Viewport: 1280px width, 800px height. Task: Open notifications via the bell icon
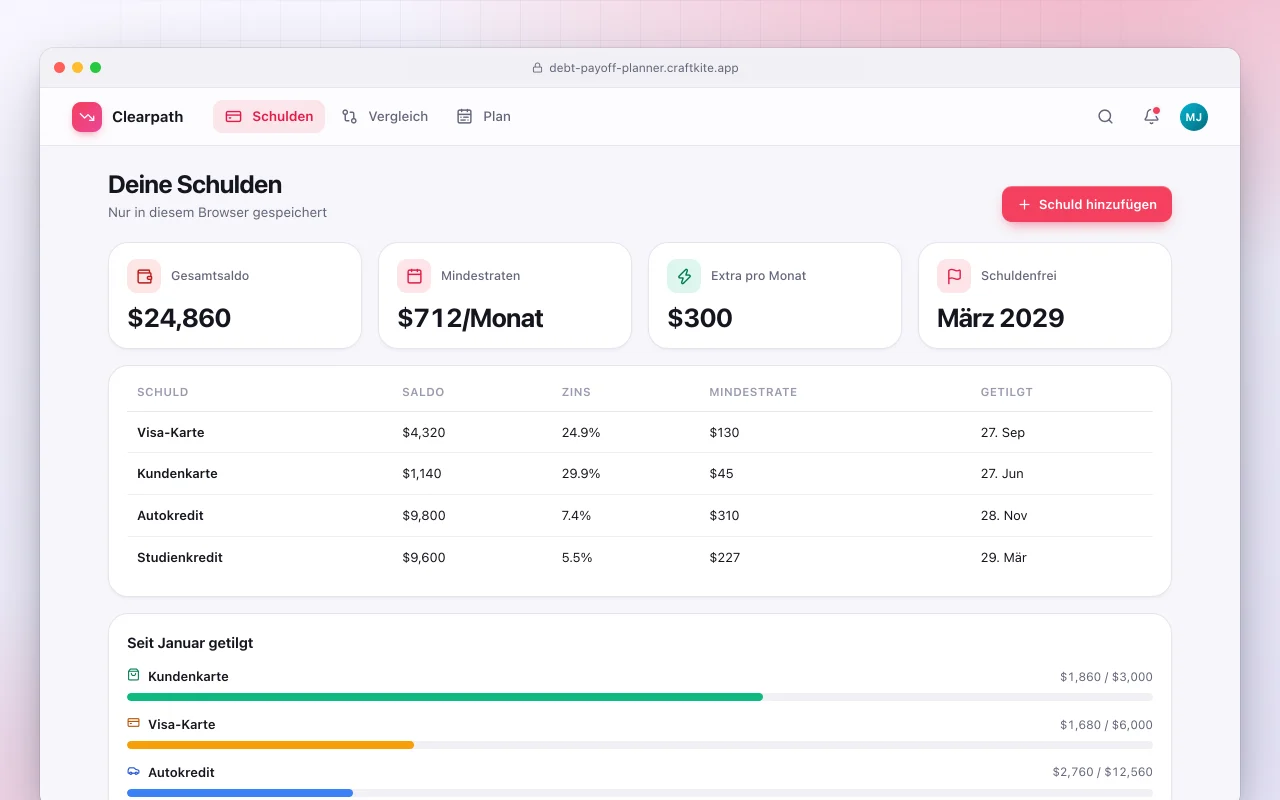[x=1151, y=117]
